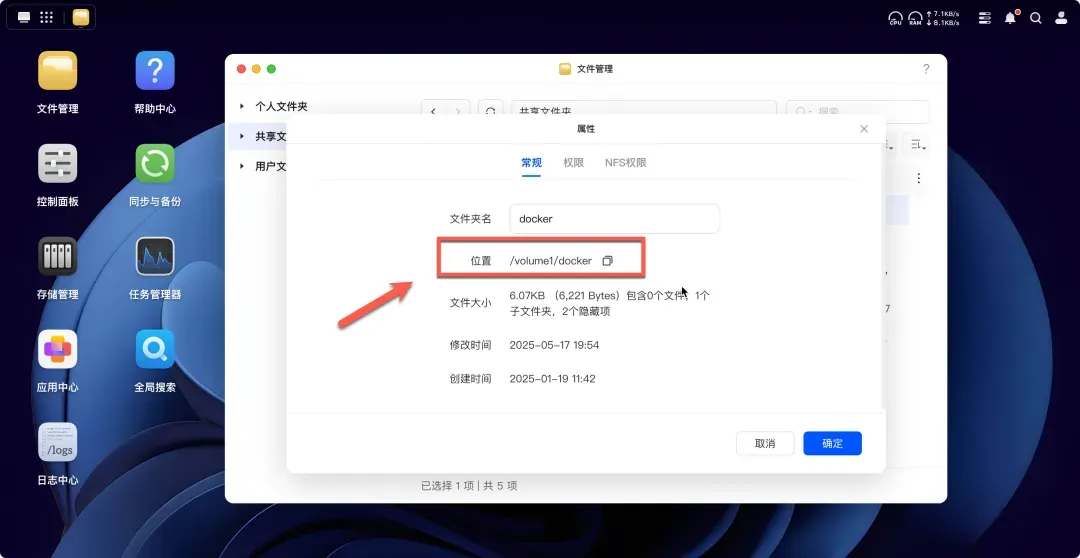Open 日志中心 desktop icon
The height and width of the screenshot is (558, 1080).
[x=58, y=442]
